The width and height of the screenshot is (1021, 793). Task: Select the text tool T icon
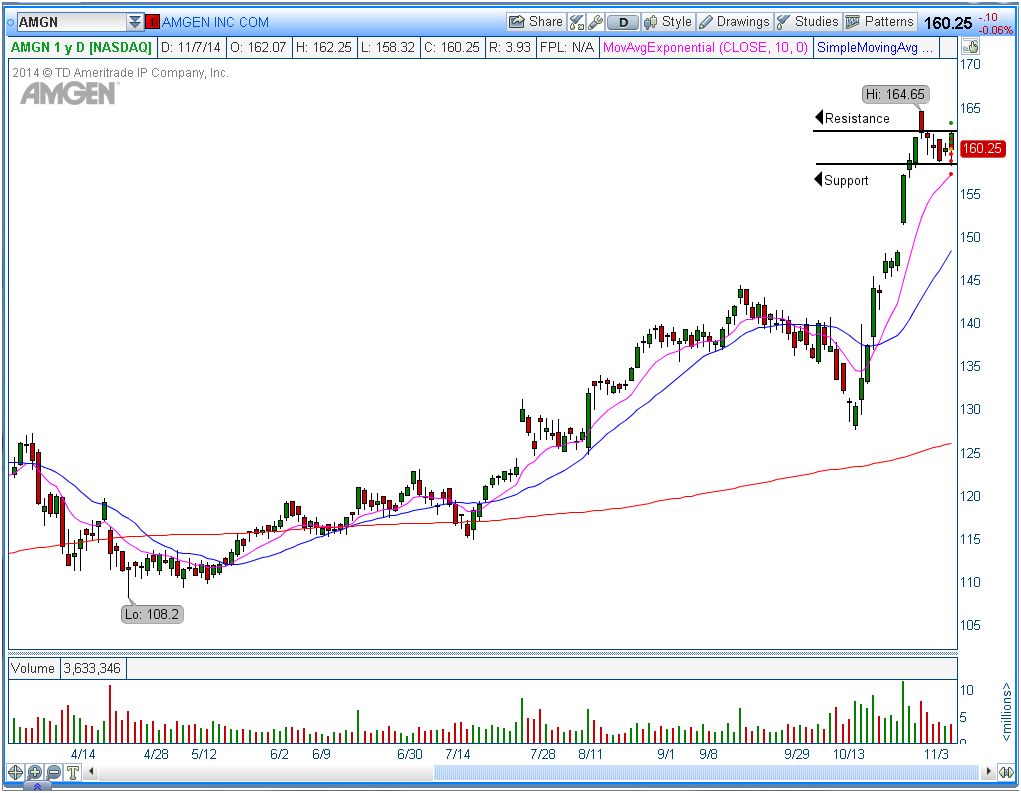pyautogui.click(x=72, y=773)
